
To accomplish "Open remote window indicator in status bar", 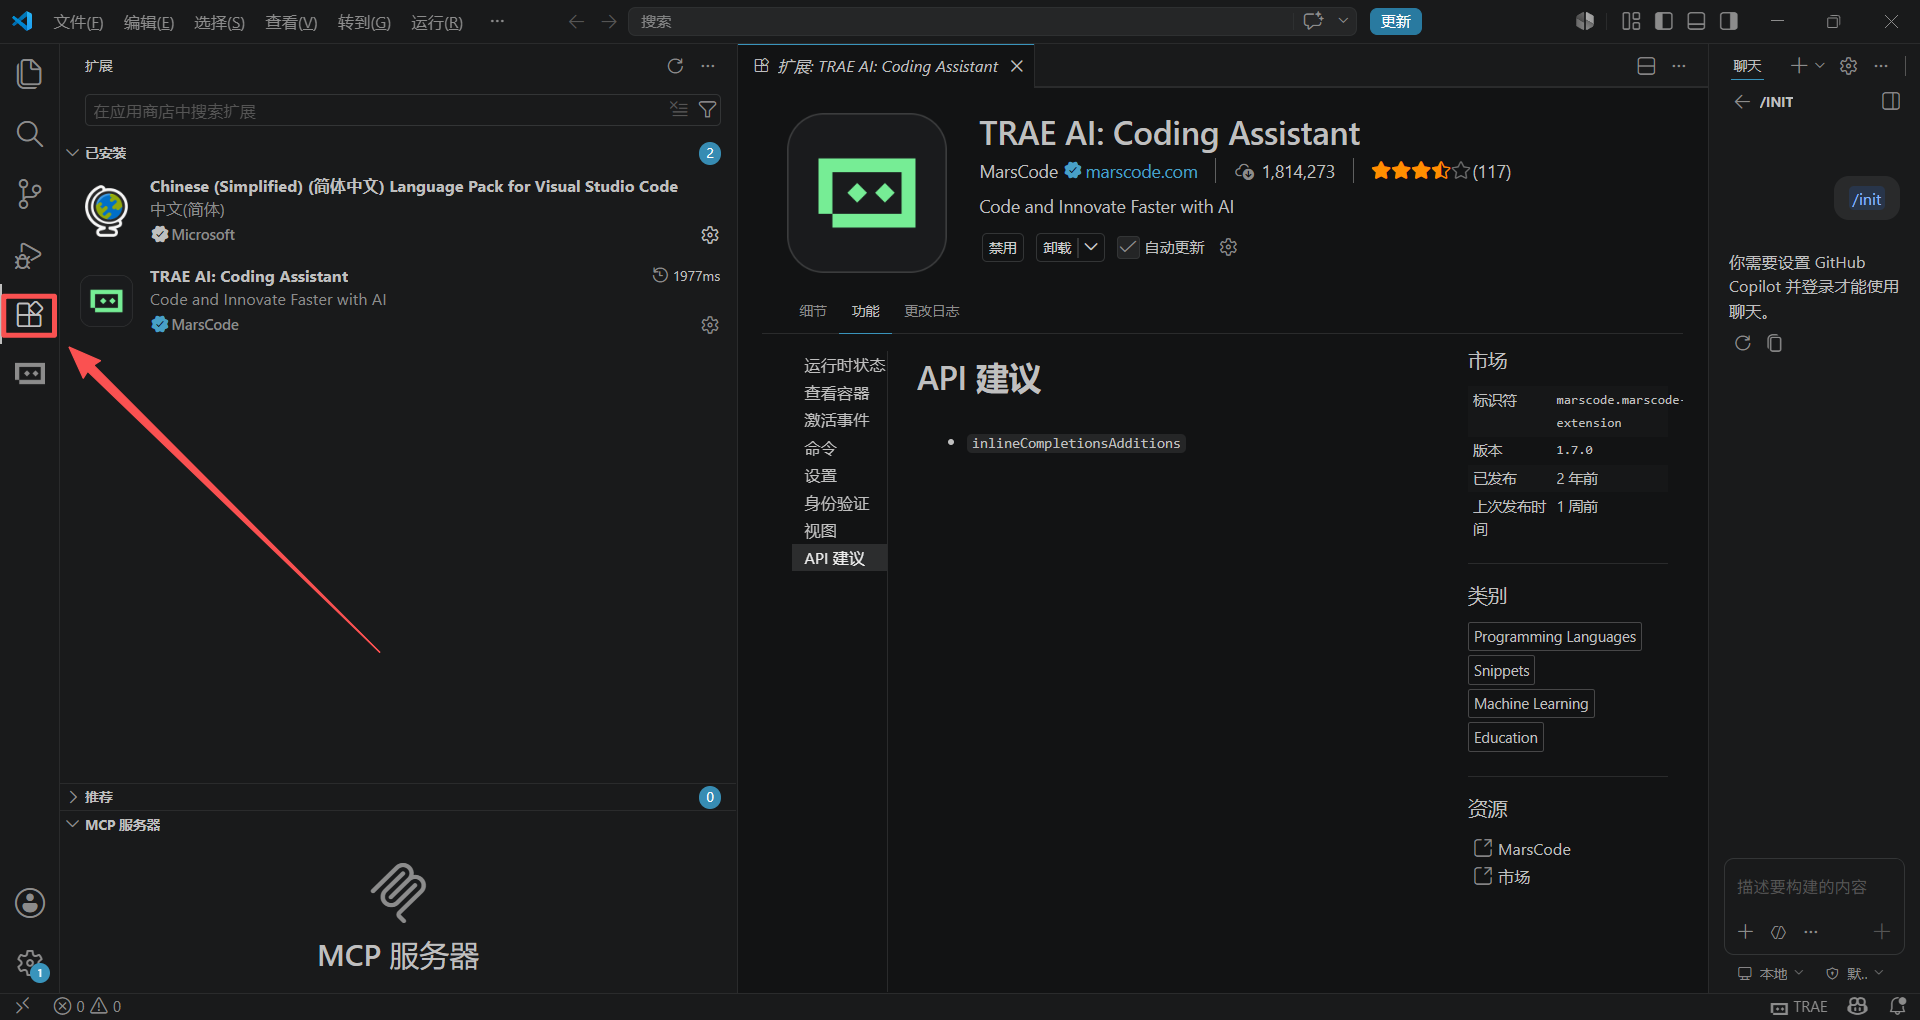I will tap(22, 1006).
